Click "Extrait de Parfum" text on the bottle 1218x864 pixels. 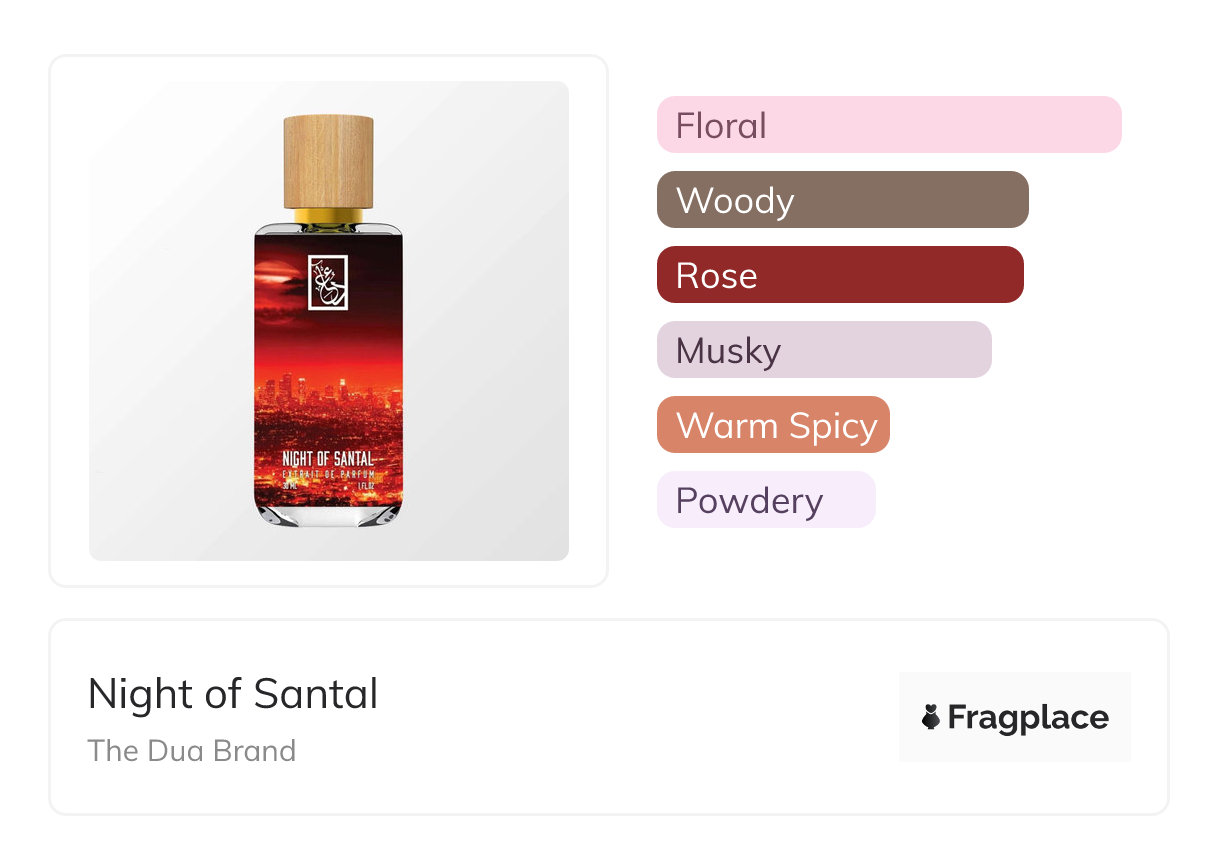328,472
